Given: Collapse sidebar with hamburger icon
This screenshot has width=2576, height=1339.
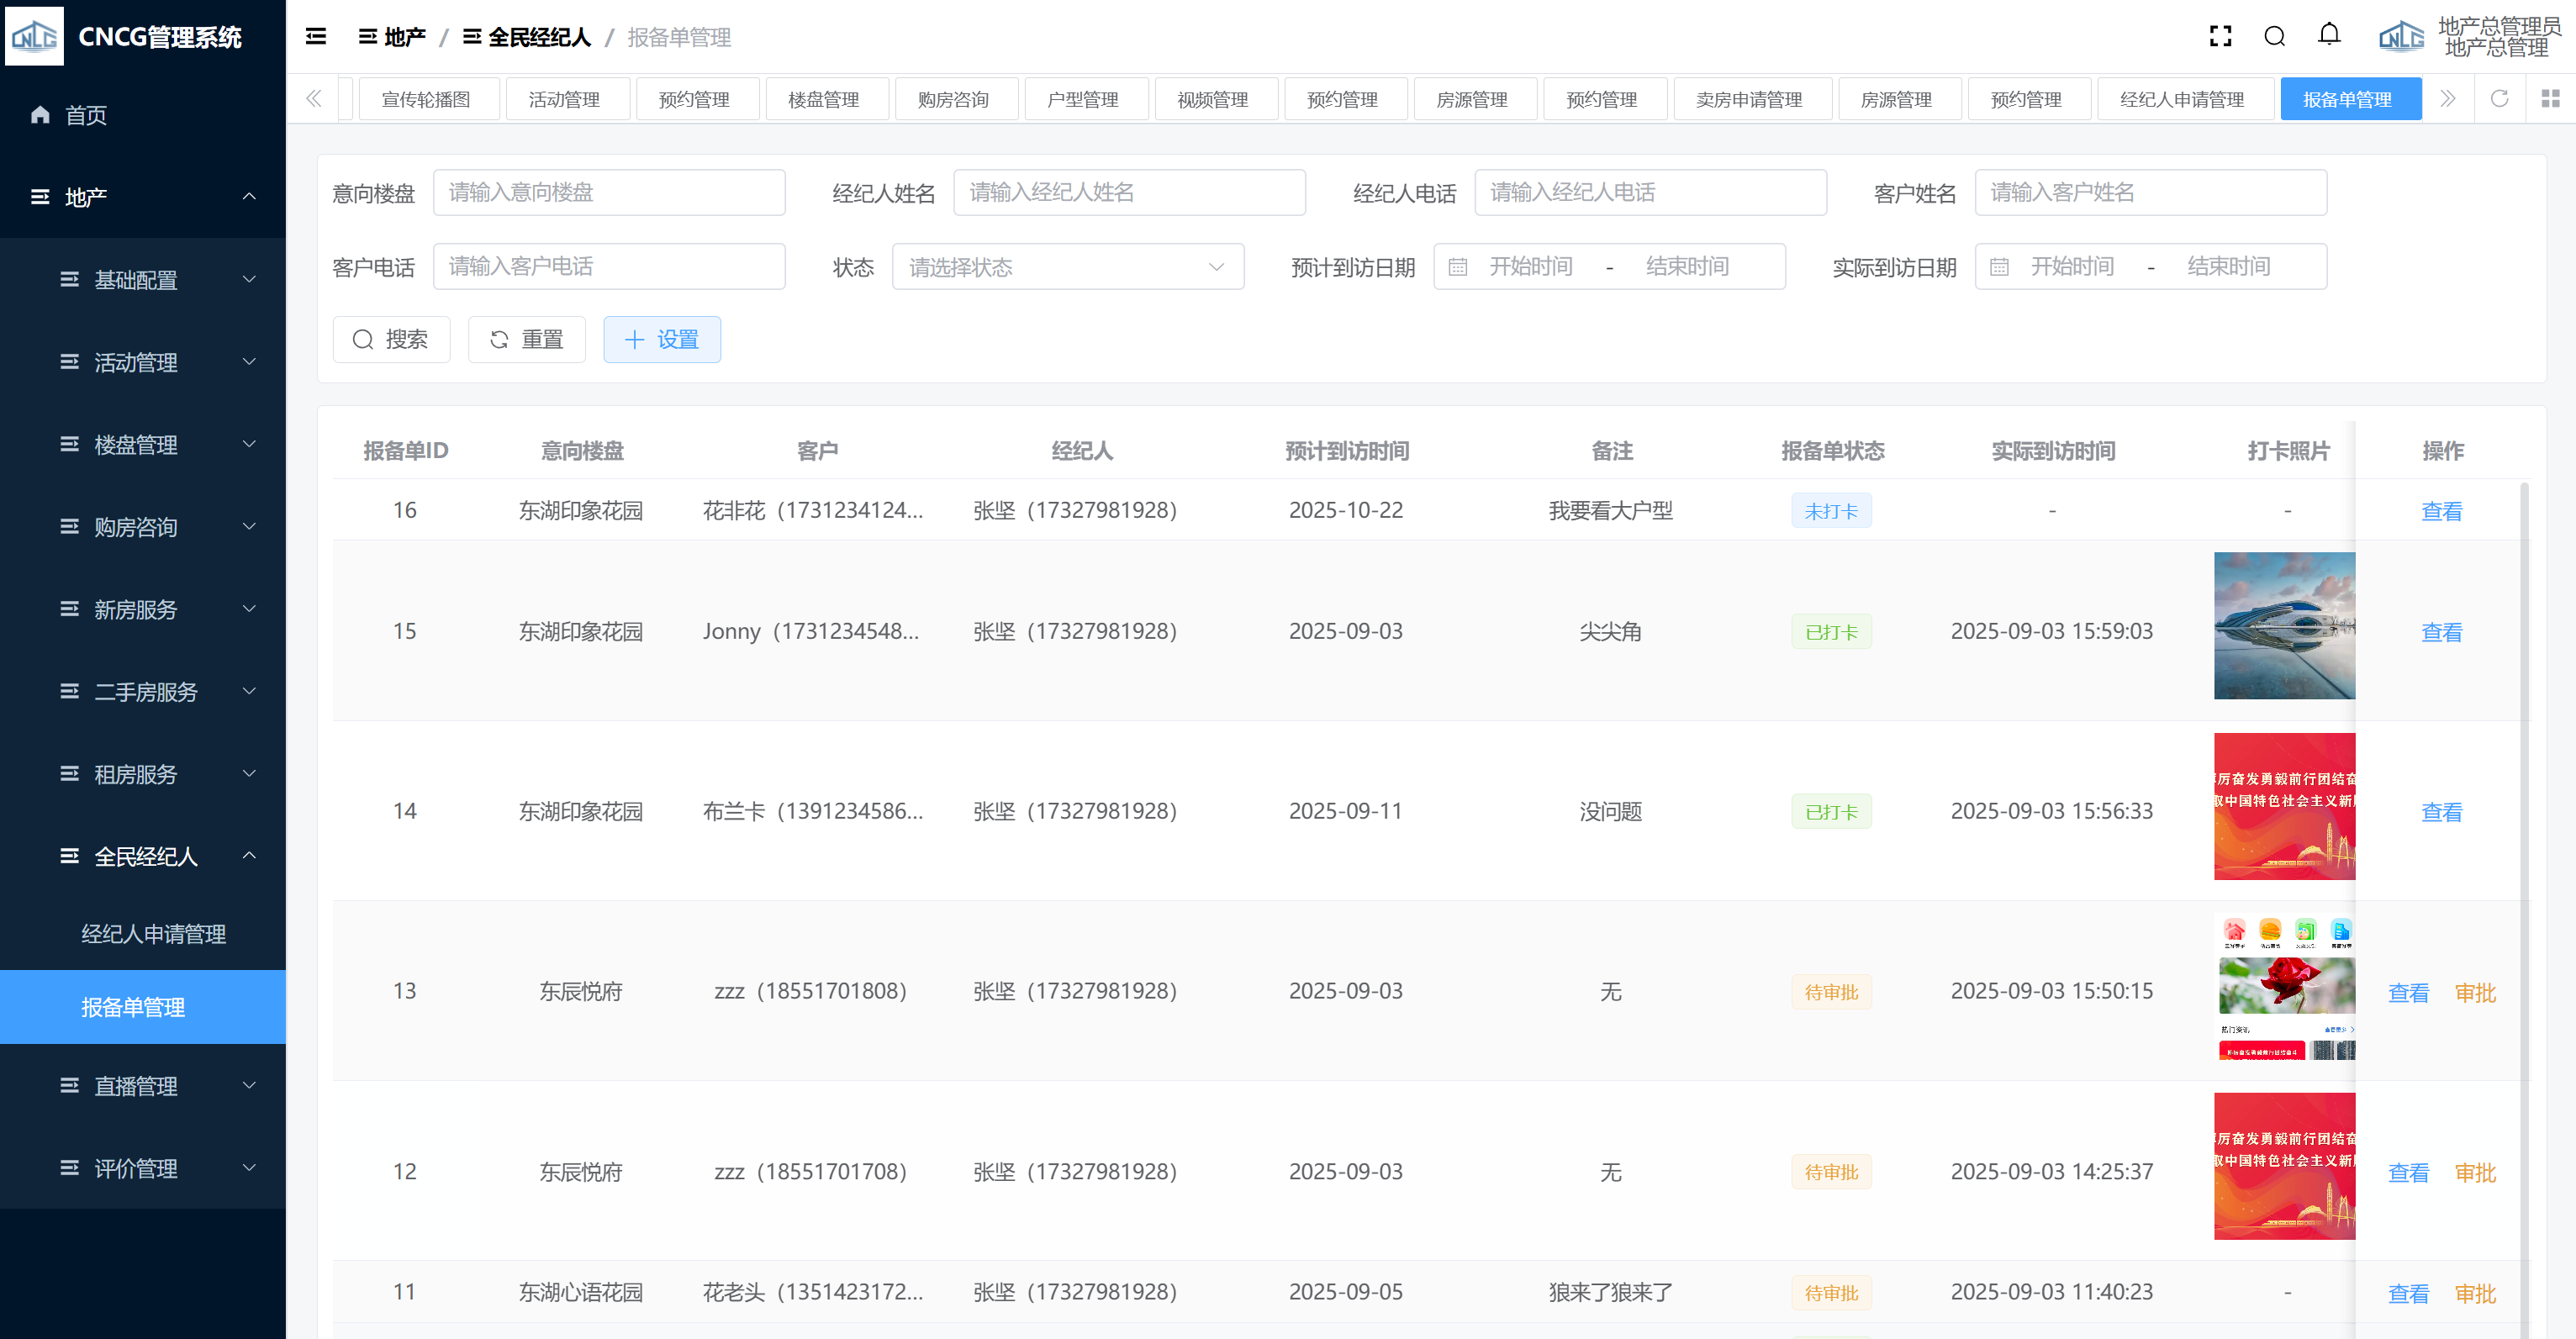Looking at the screenshot, I should pyautogui.click(x=316, y=37).
